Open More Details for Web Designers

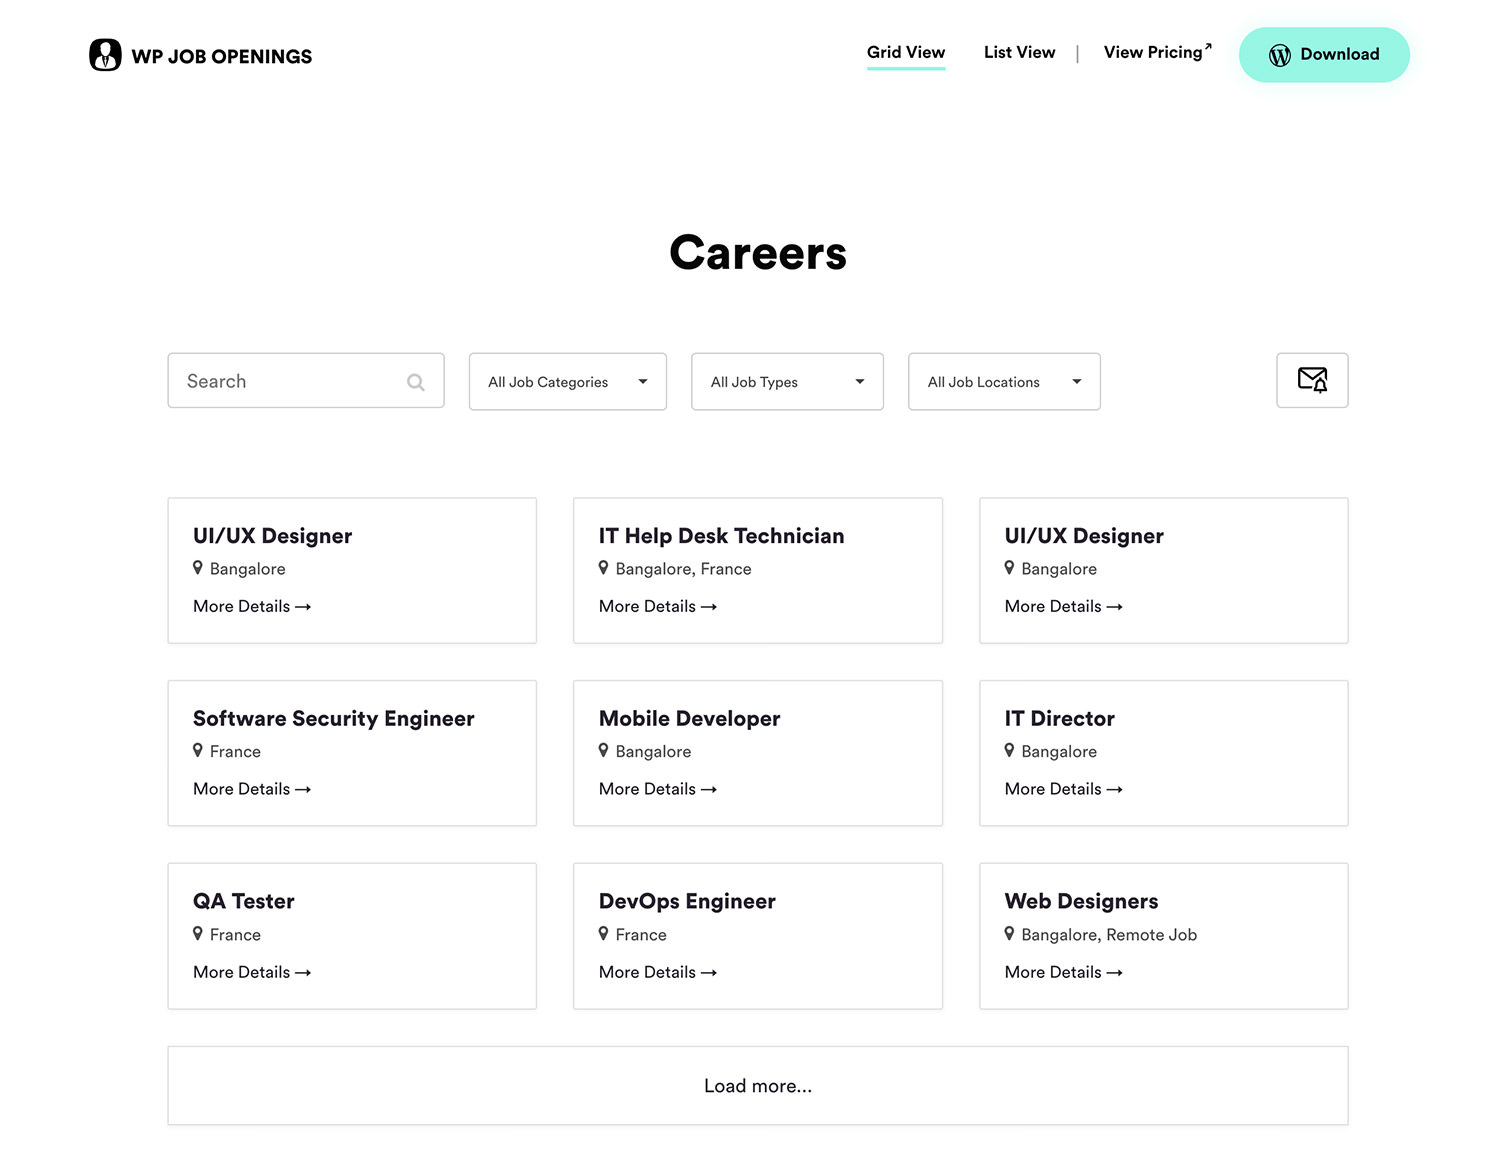[x=1064, y=972]
